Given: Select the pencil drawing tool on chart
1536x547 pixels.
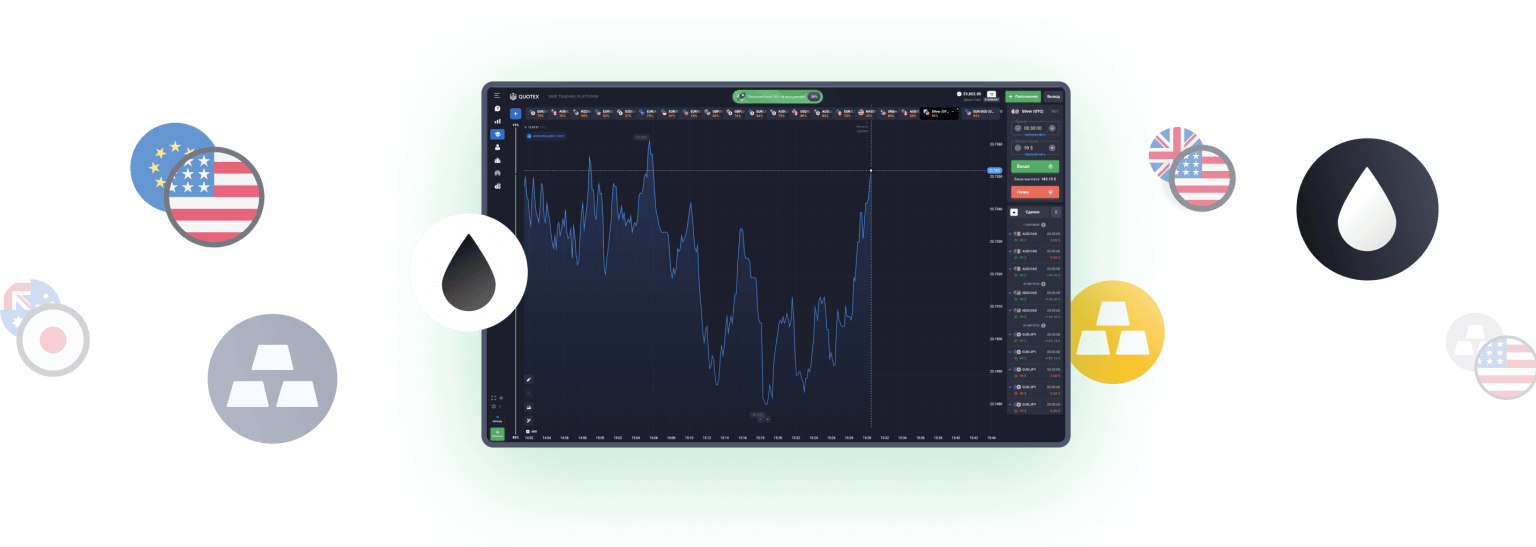Looking at the screenshot, I should click(x=529, y=380).
